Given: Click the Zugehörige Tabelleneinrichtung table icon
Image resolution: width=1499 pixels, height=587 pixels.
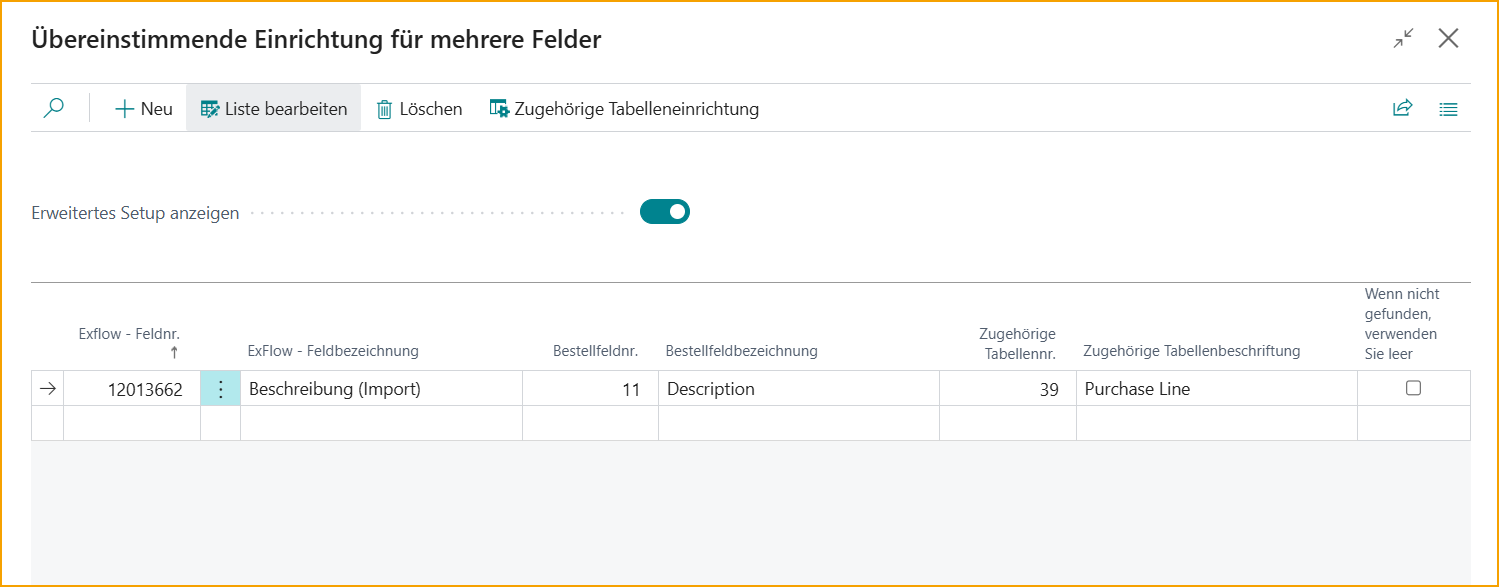Looking at the screenshot, I should point(499,109).
